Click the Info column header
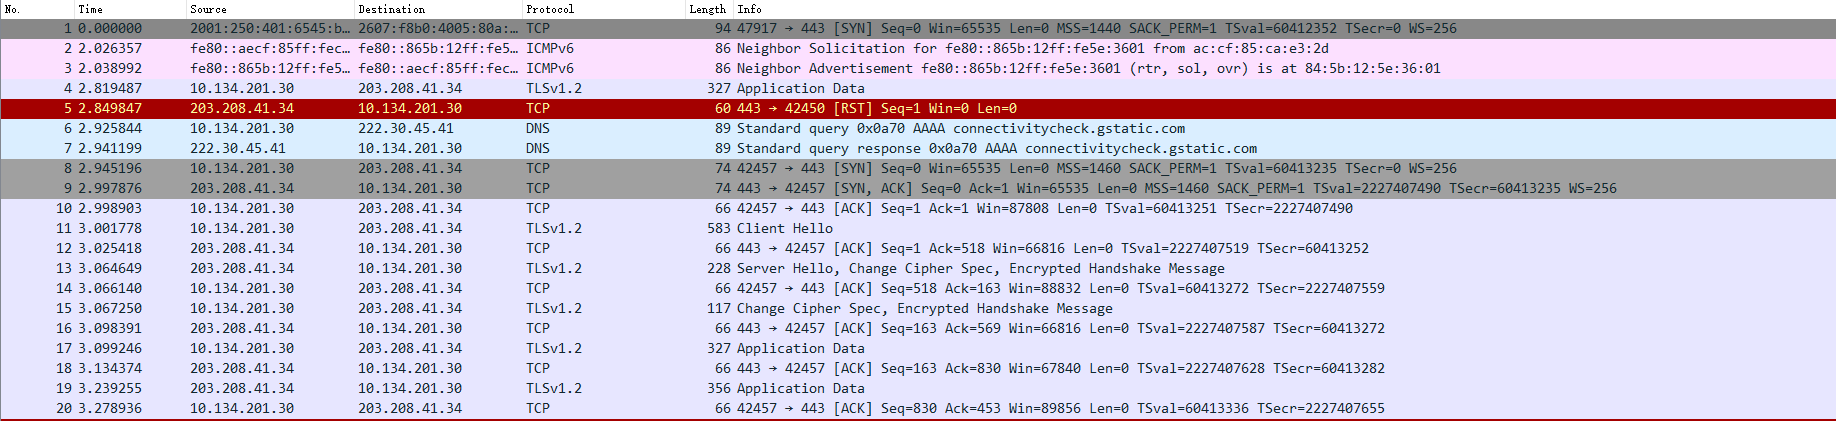Image resolution: width=1836 pixels, height=421 pixels. click(1284, 9)
